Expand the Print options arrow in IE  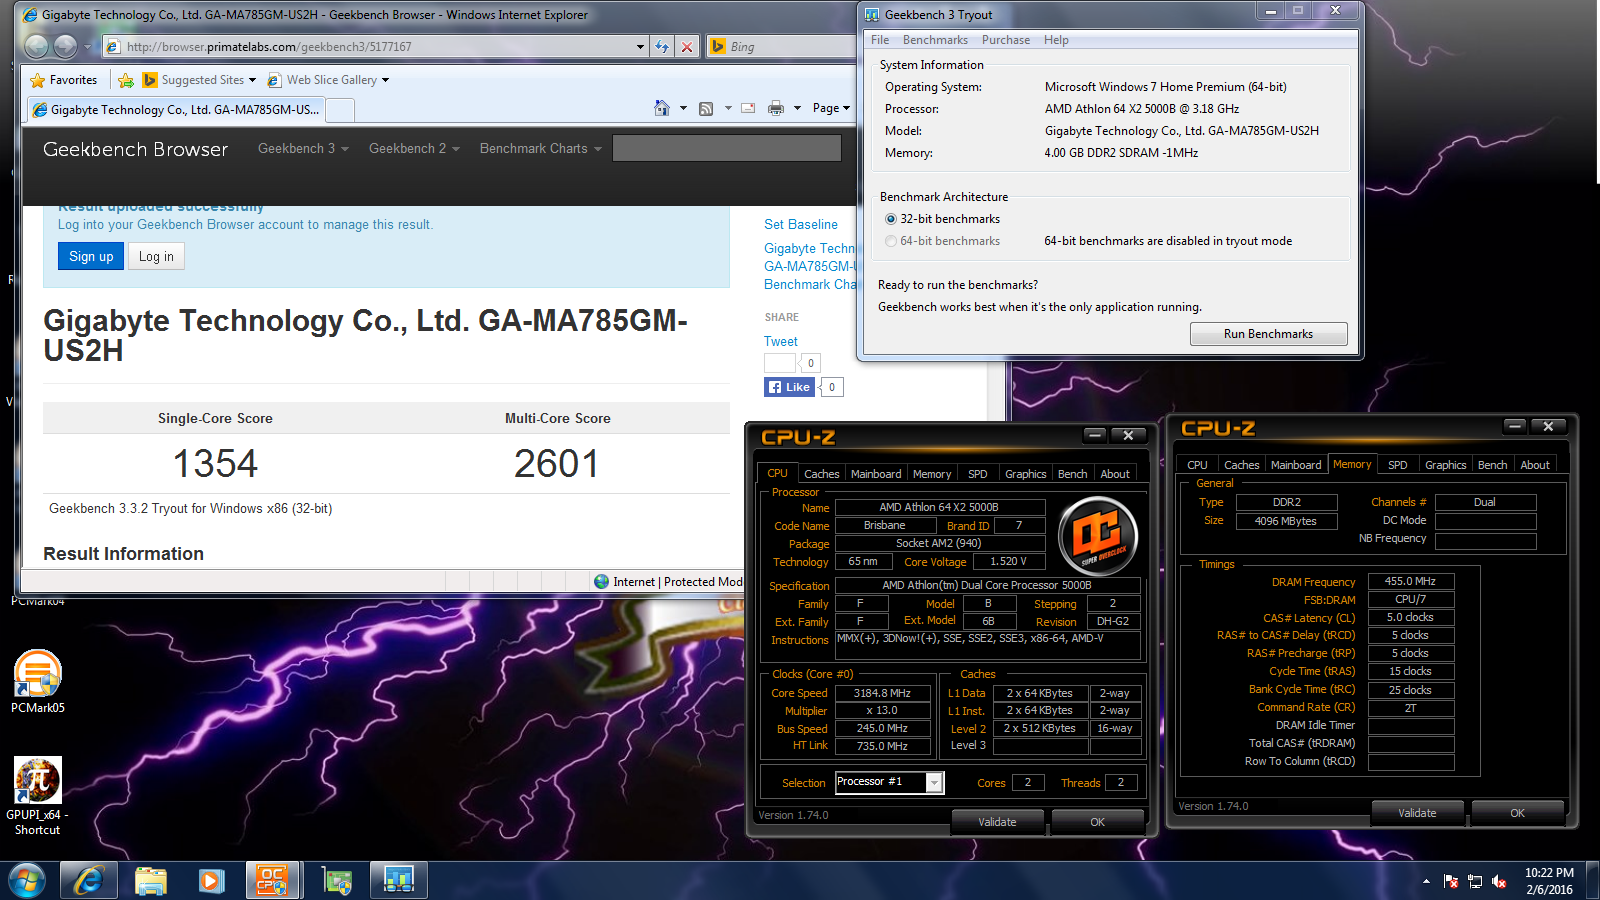pyautogui.click(x=797, y=108)
